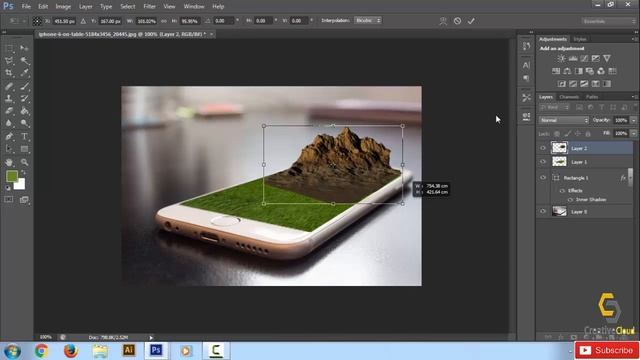Add a Color Balance adjustment

click(567, 71)
